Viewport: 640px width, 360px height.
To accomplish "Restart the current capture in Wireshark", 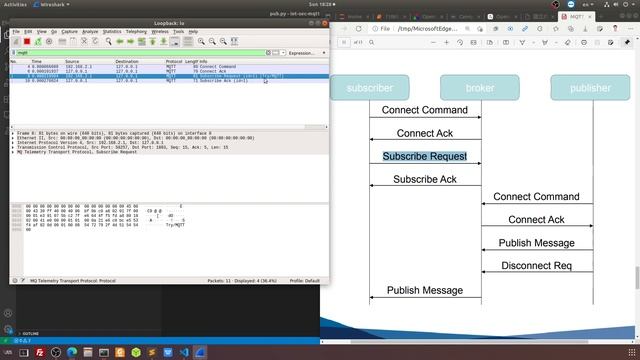I will [x=38, y=41].
